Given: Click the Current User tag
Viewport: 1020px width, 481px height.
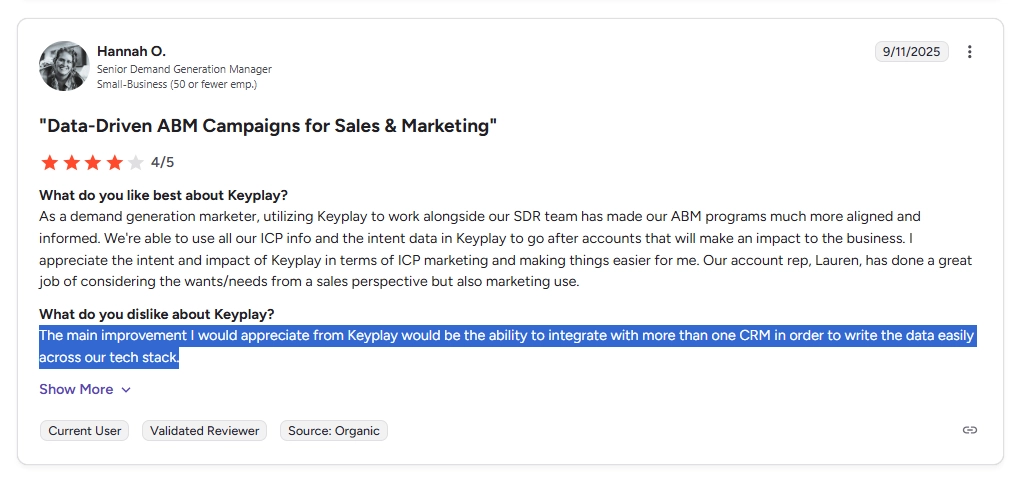Looking at the screenshot, I should [x=85, y=431].
